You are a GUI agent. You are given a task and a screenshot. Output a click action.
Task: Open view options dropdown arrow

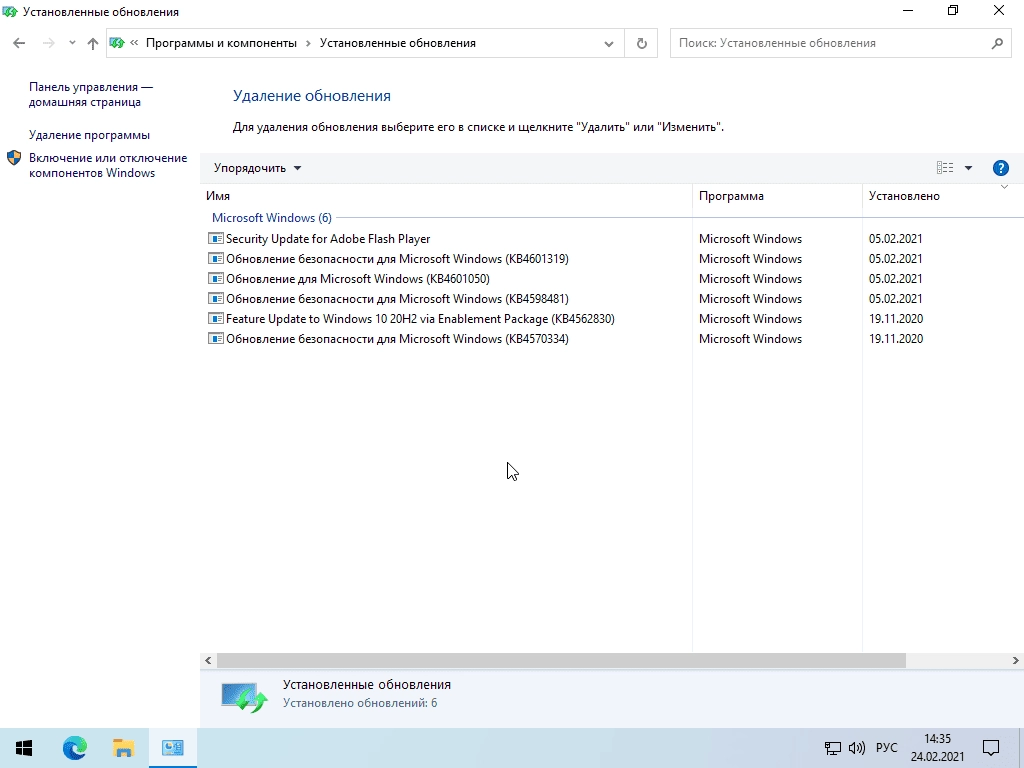tap(968, 168)
